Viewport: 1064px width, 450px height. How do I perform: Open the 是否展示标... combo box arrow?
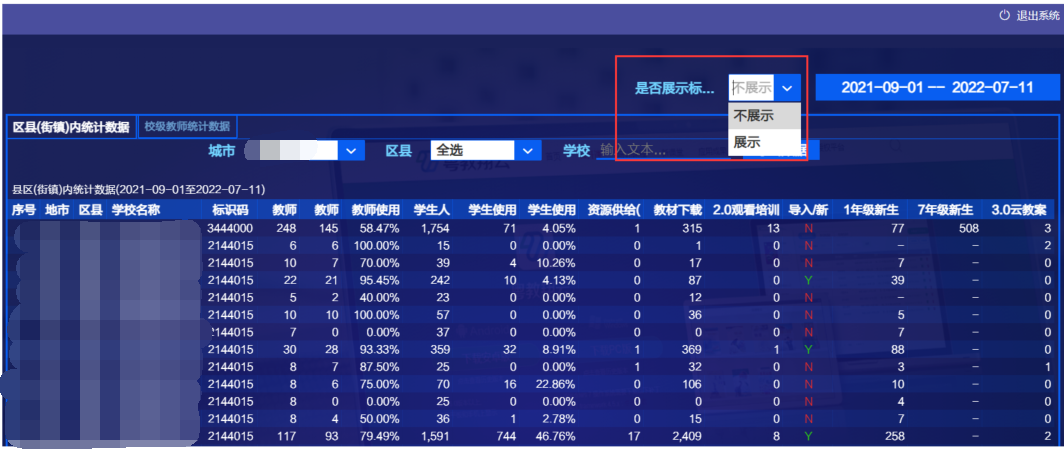coord(787,88)
